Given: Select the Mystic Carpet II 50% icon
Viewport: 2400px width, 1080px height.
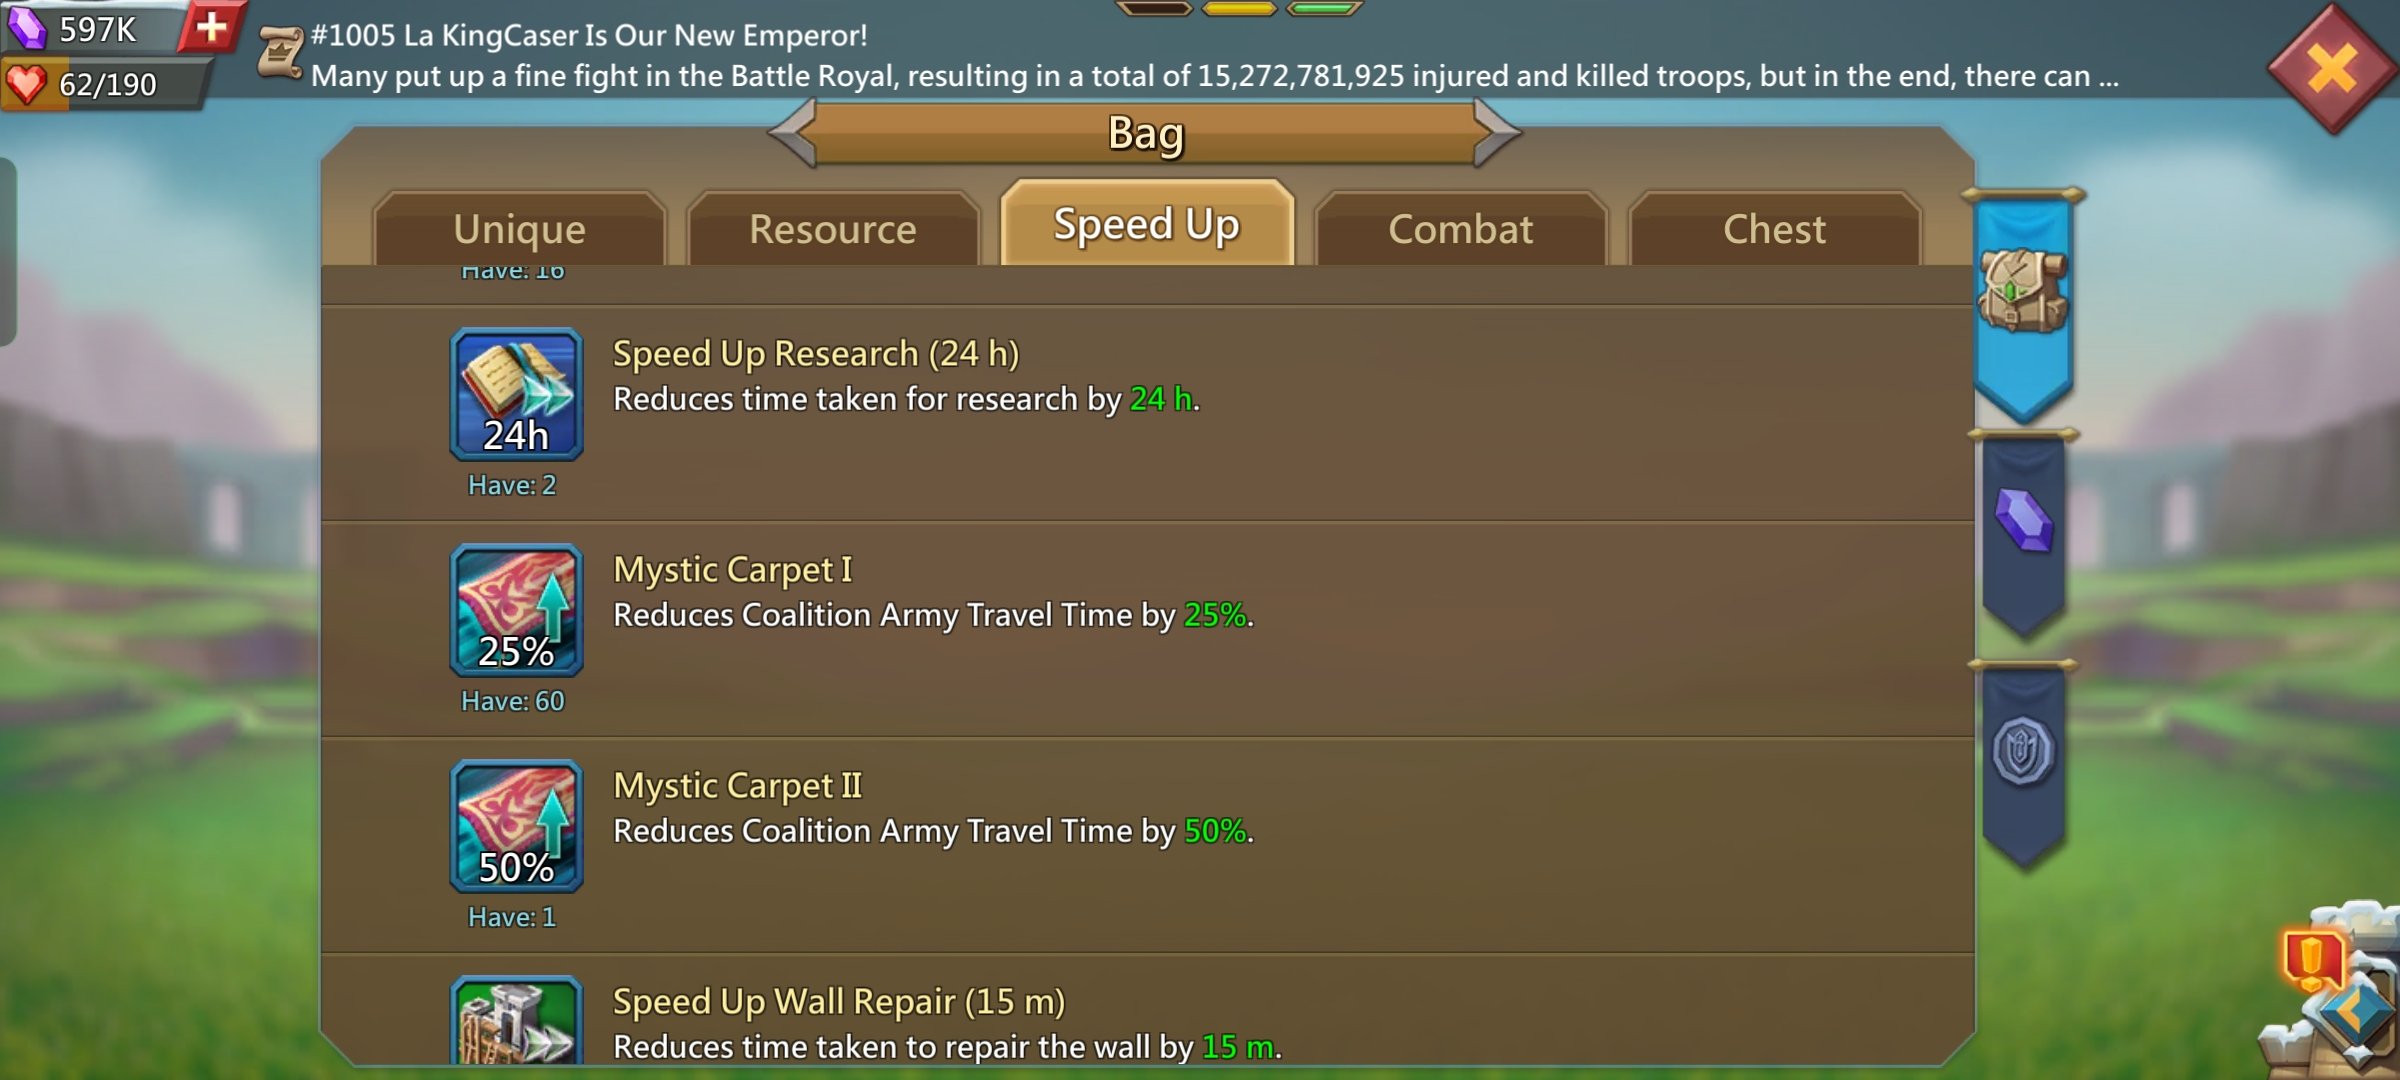Looking at the screenshot, I should pyautogui.click(x=516, y=826).
